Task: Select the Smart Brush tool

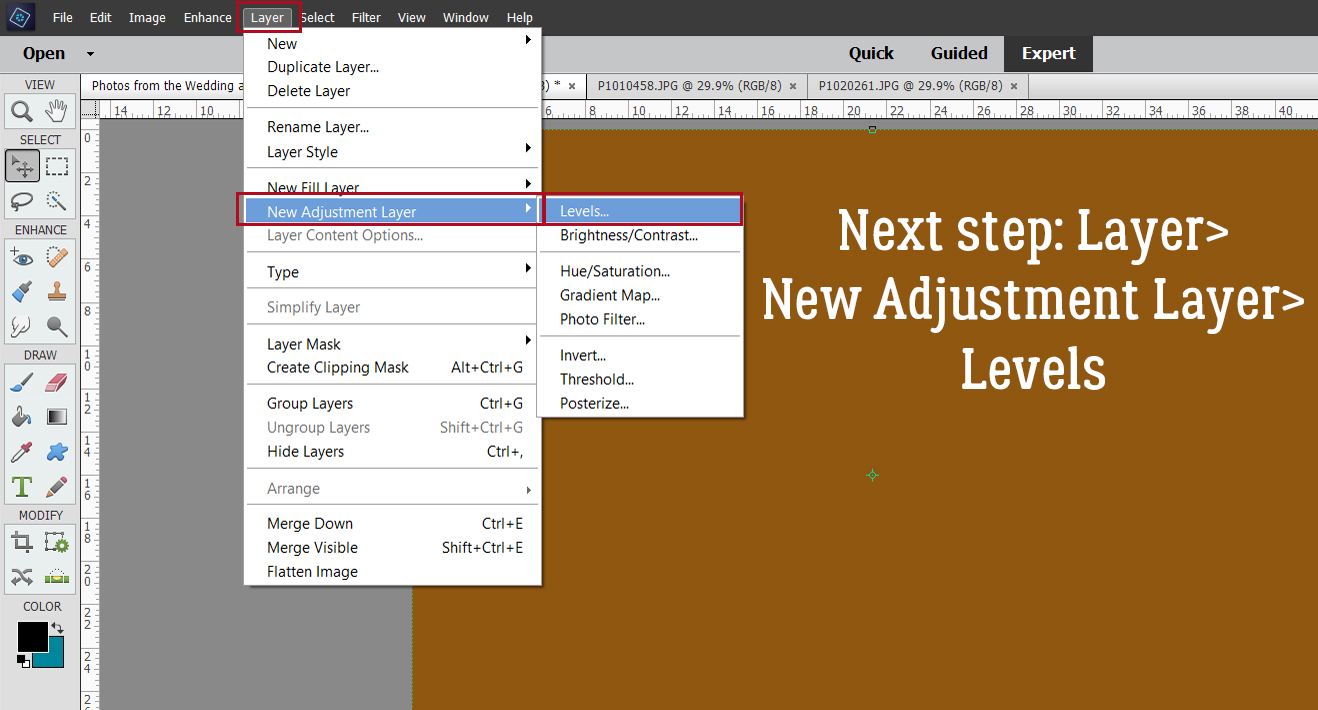Action: (x=22, y=291)
